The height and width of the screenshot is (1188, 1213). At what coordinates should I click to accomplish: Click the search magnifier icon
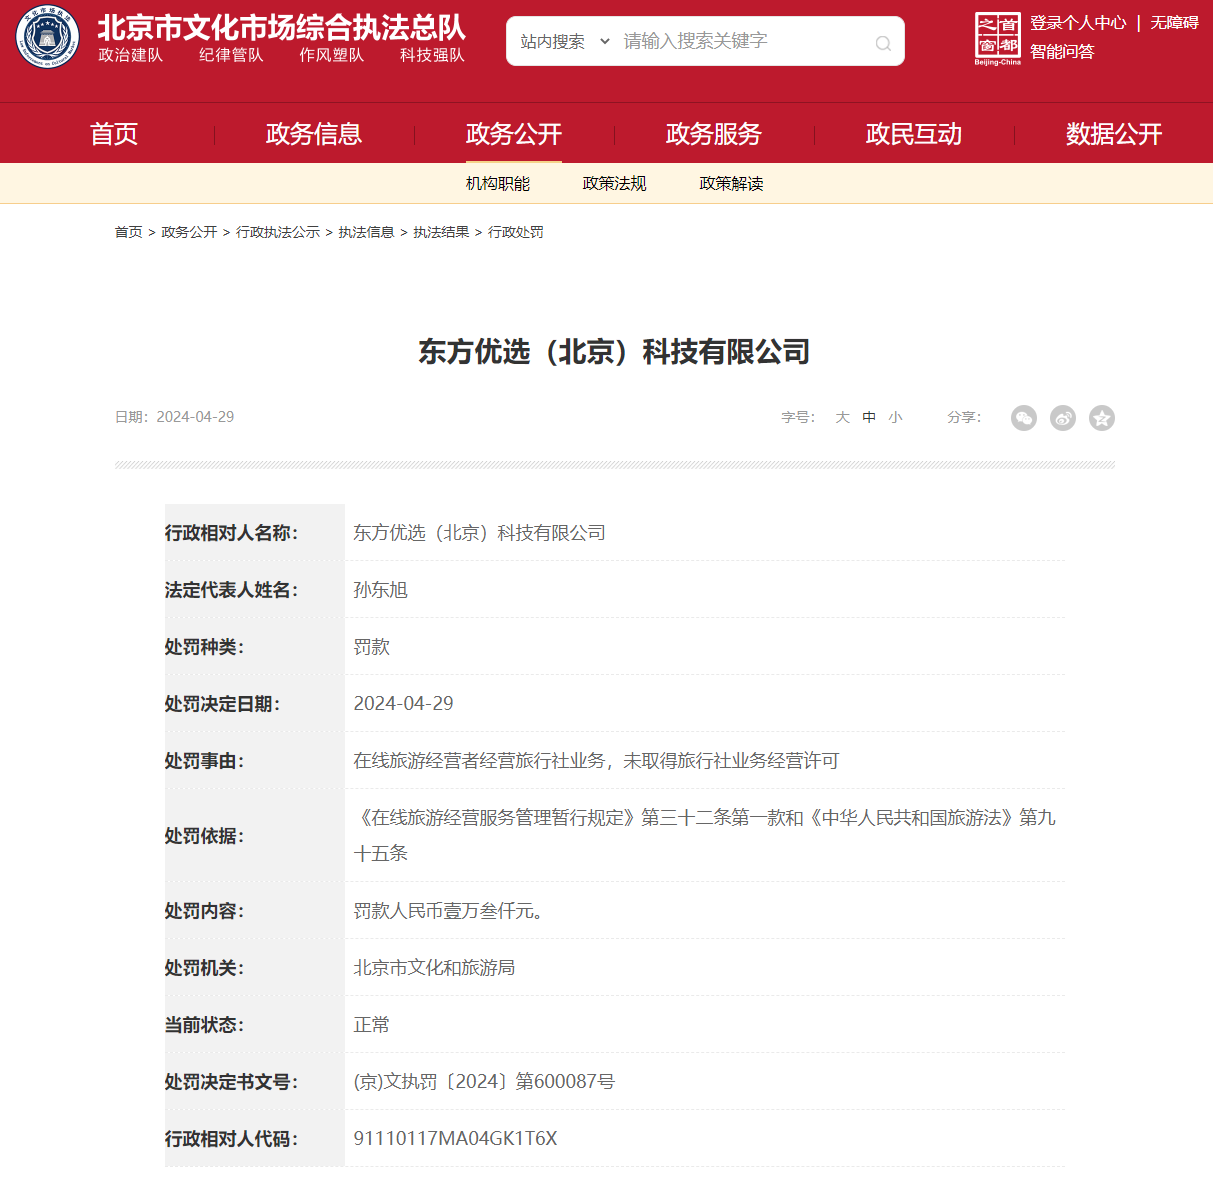click(x=883, y=43)
